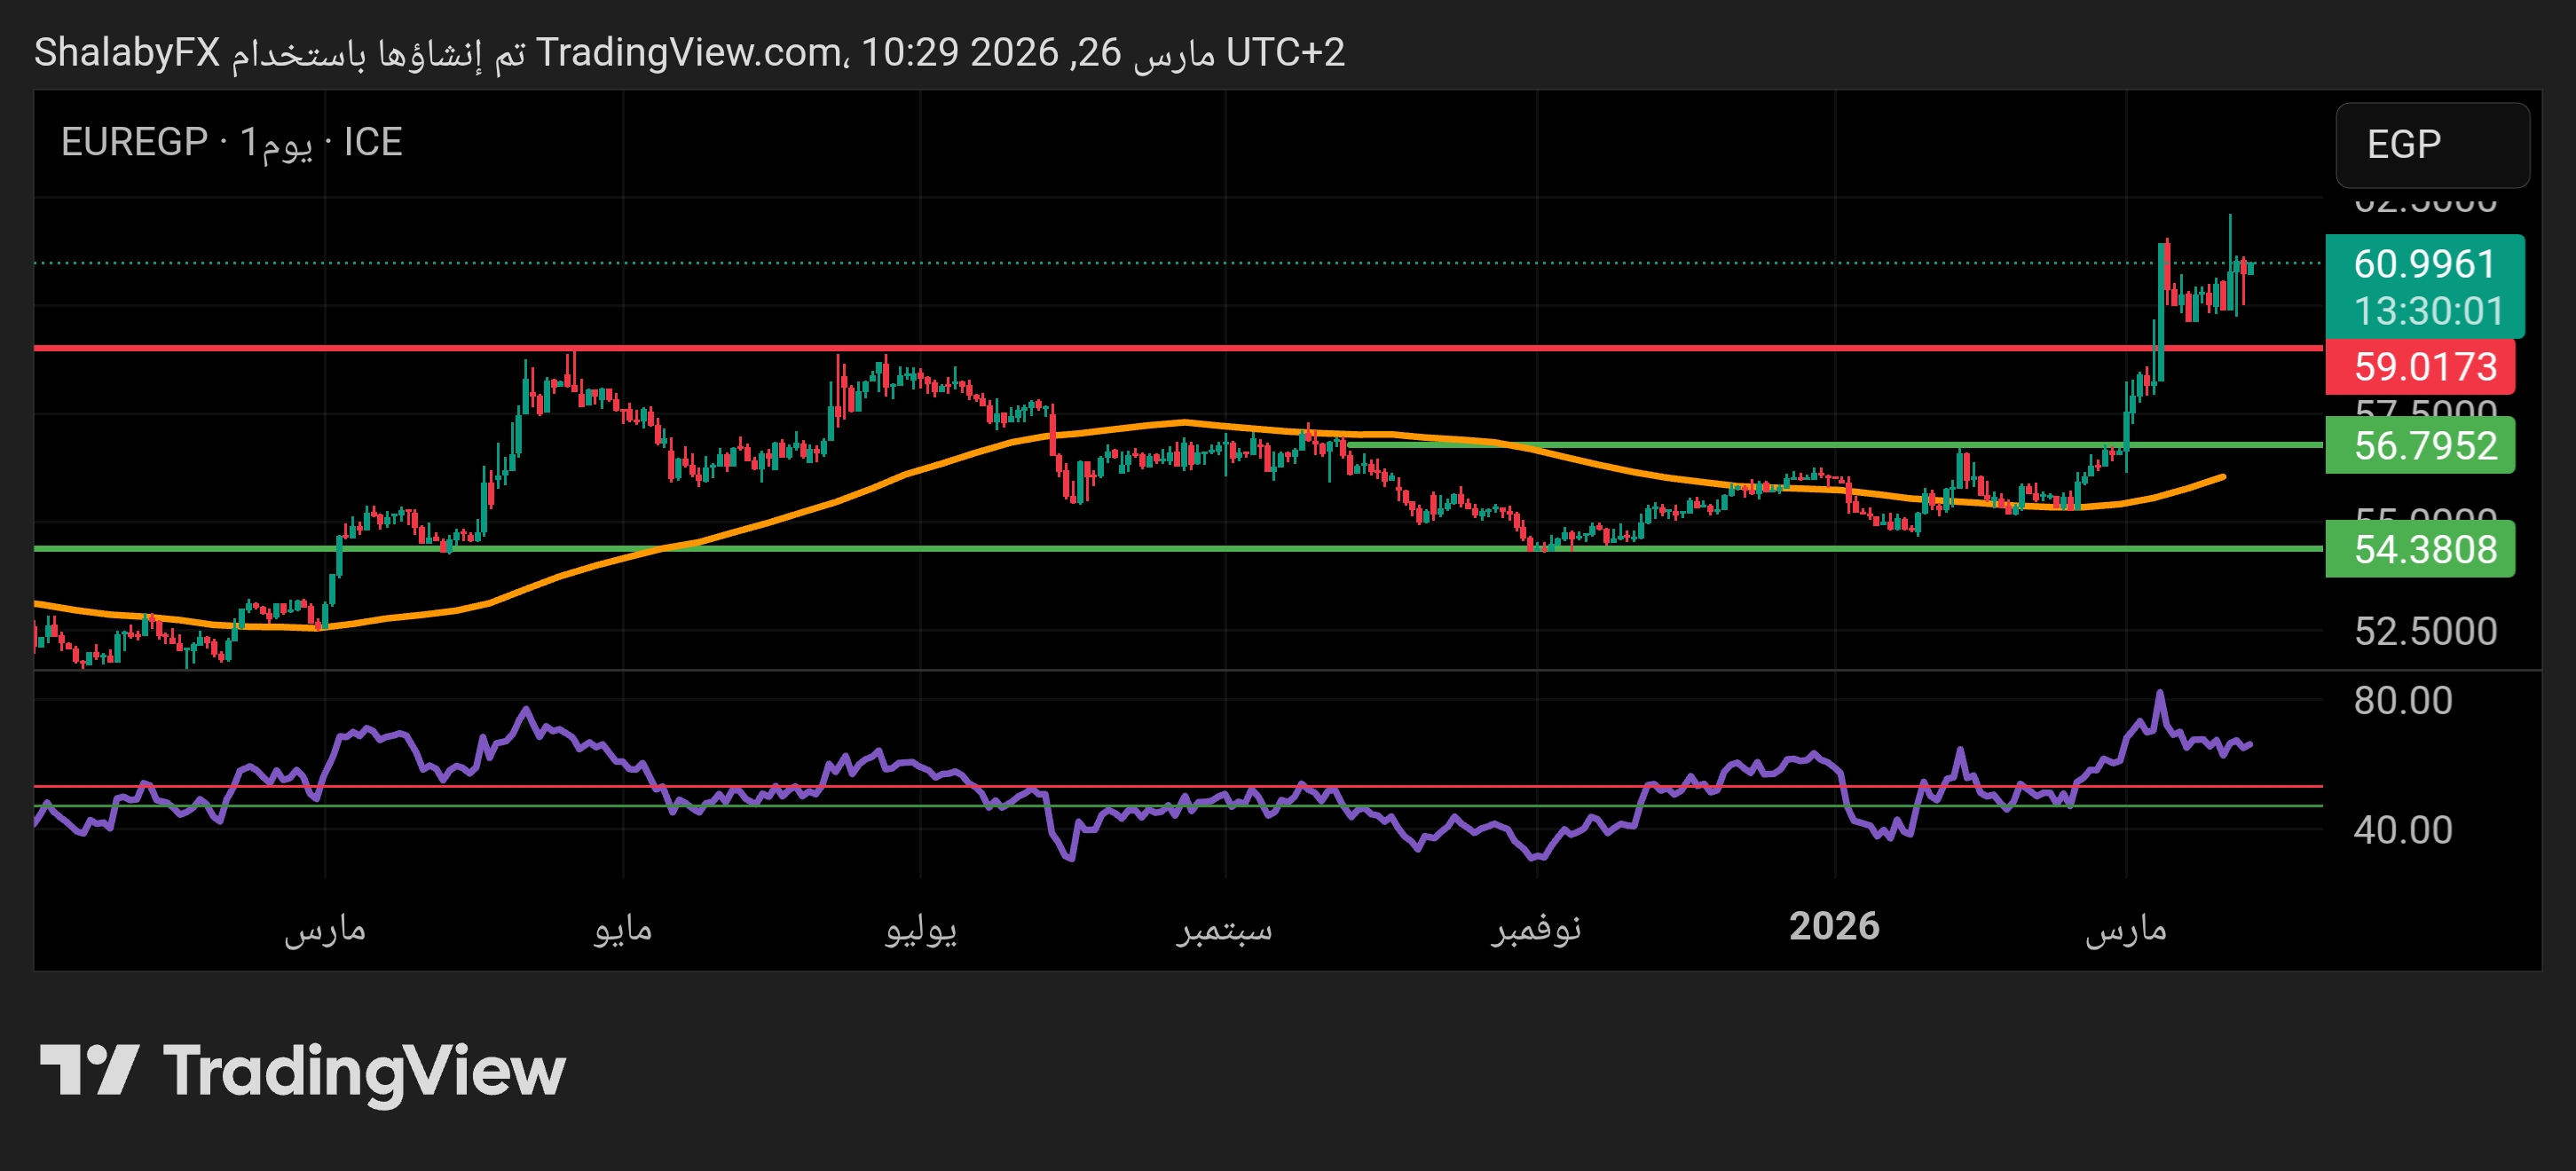Click the نوفمبر month label on time axis
Image resolution: width=2576 pixels, height=1171 pixels.
point(1535,929)
